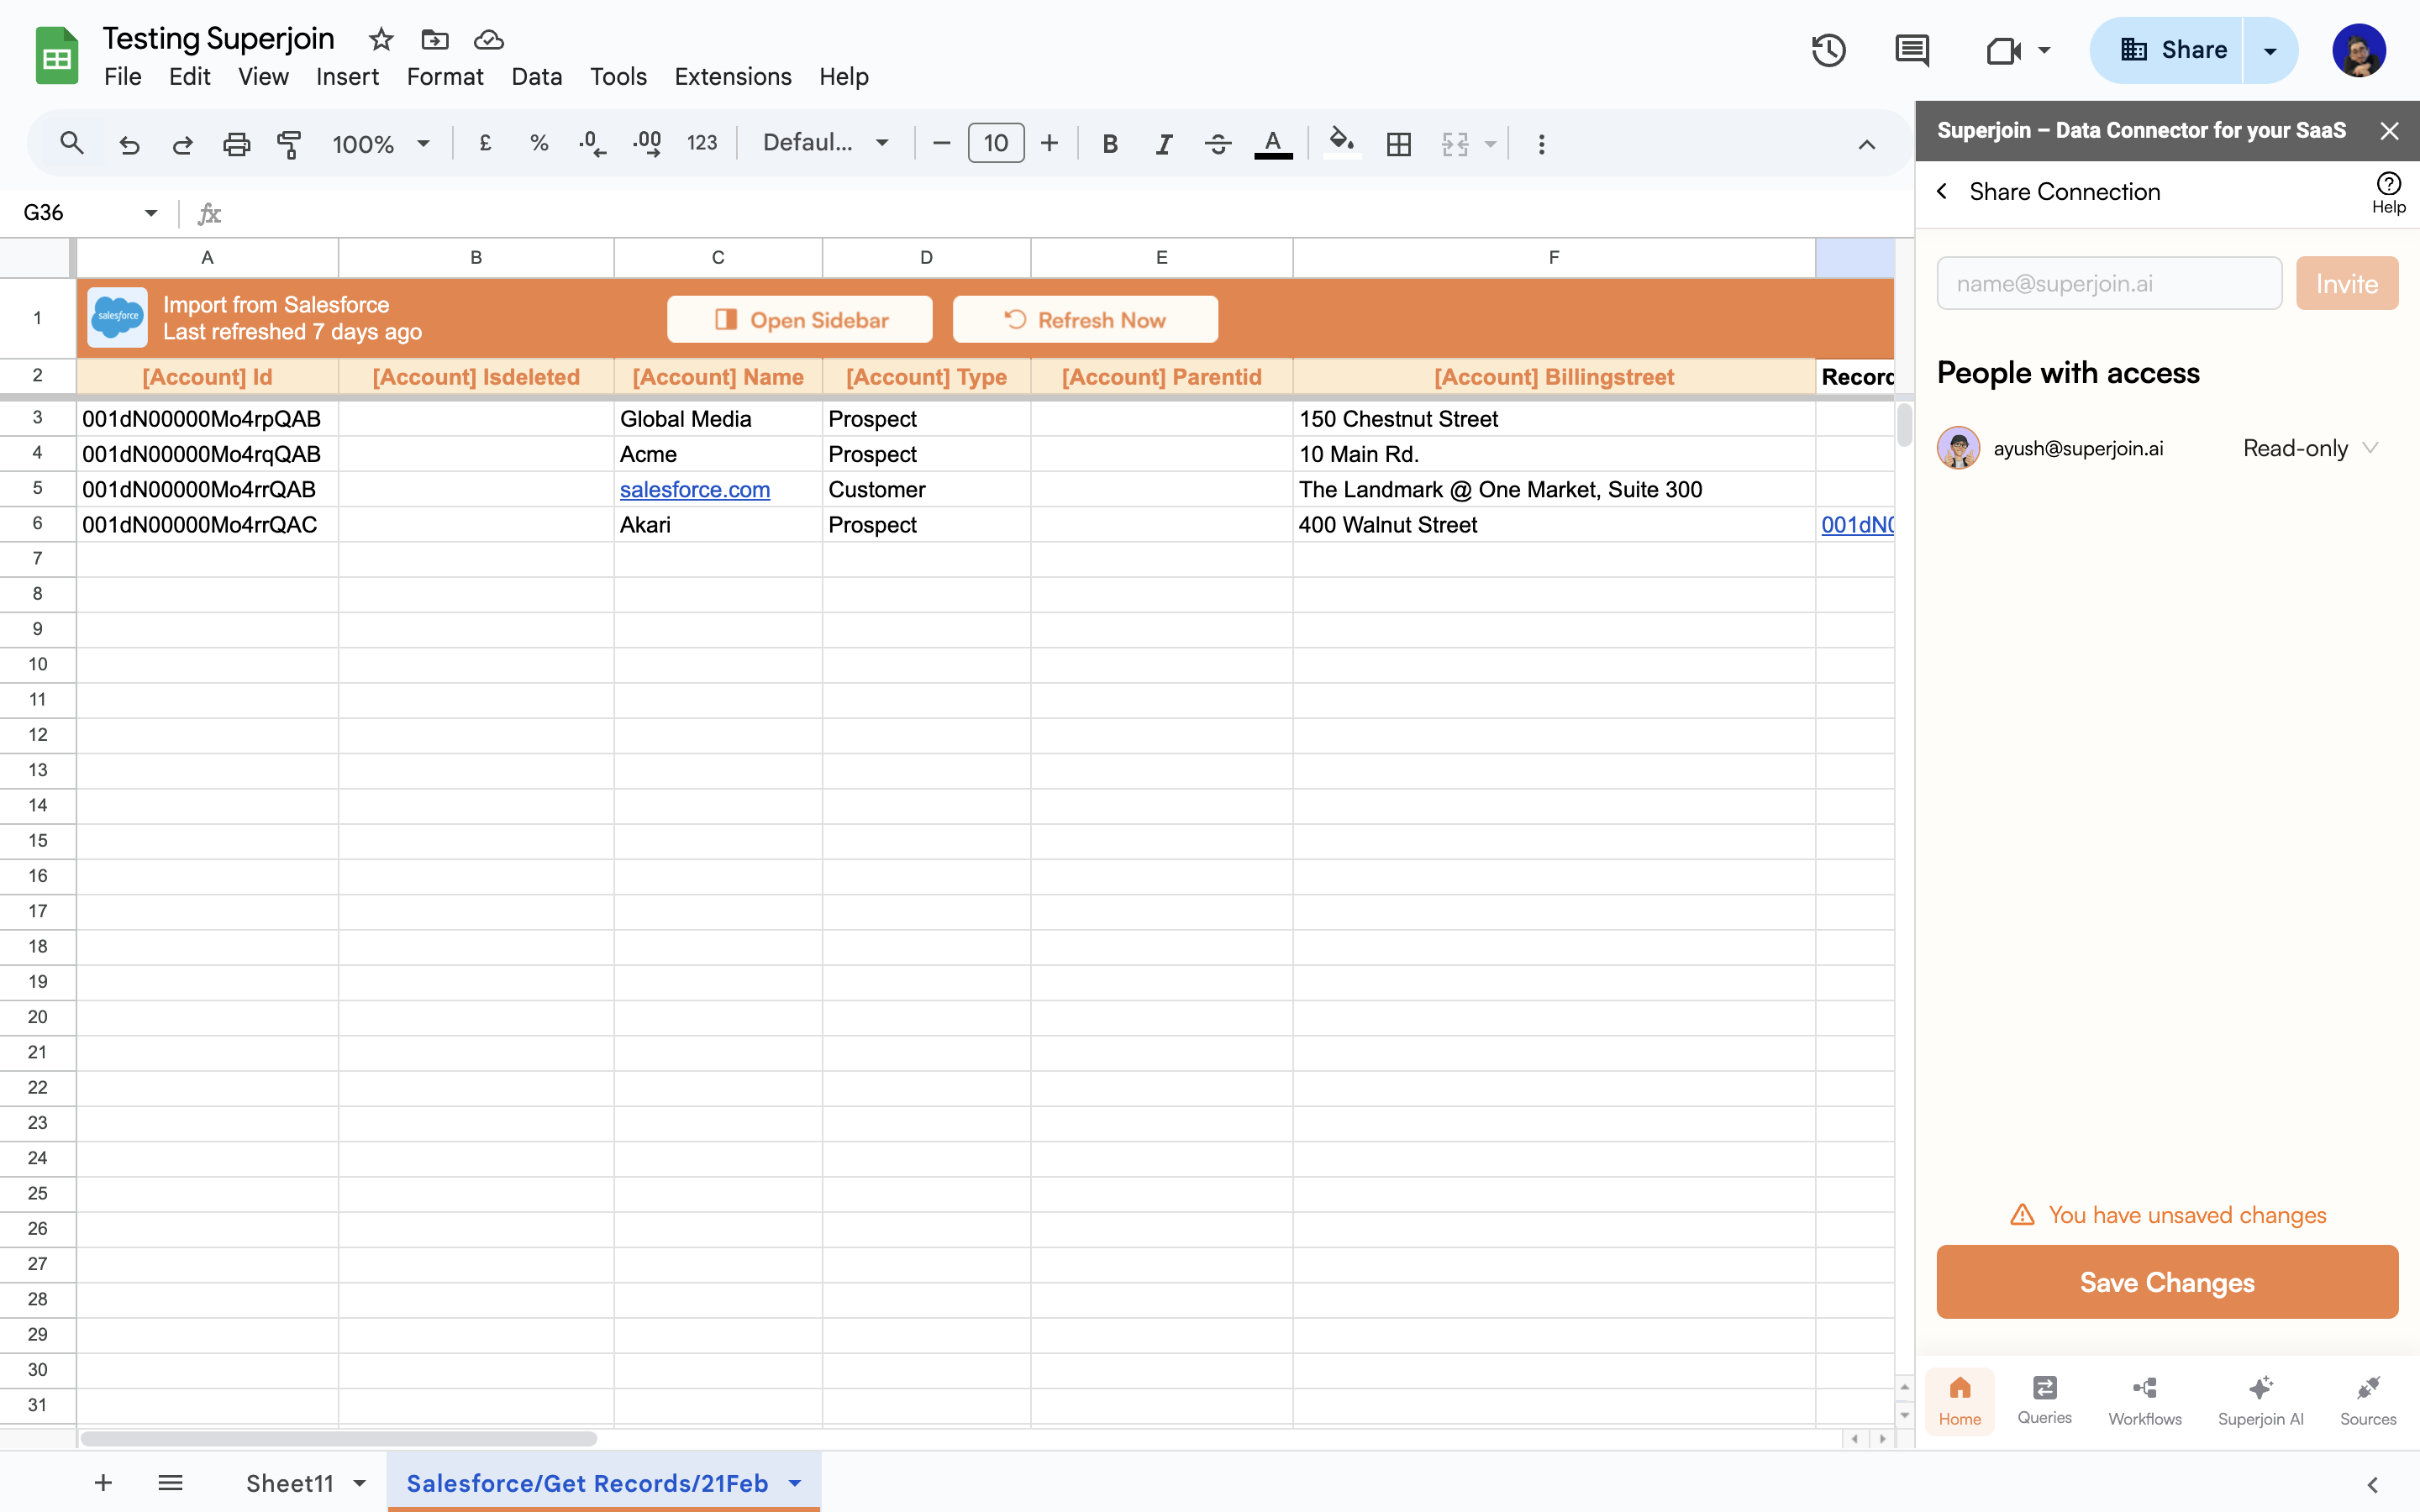Viewport: 2420px width, 1512px height.
Task: Switch to the Sources tab
Action: (x=2367, y=1400)
